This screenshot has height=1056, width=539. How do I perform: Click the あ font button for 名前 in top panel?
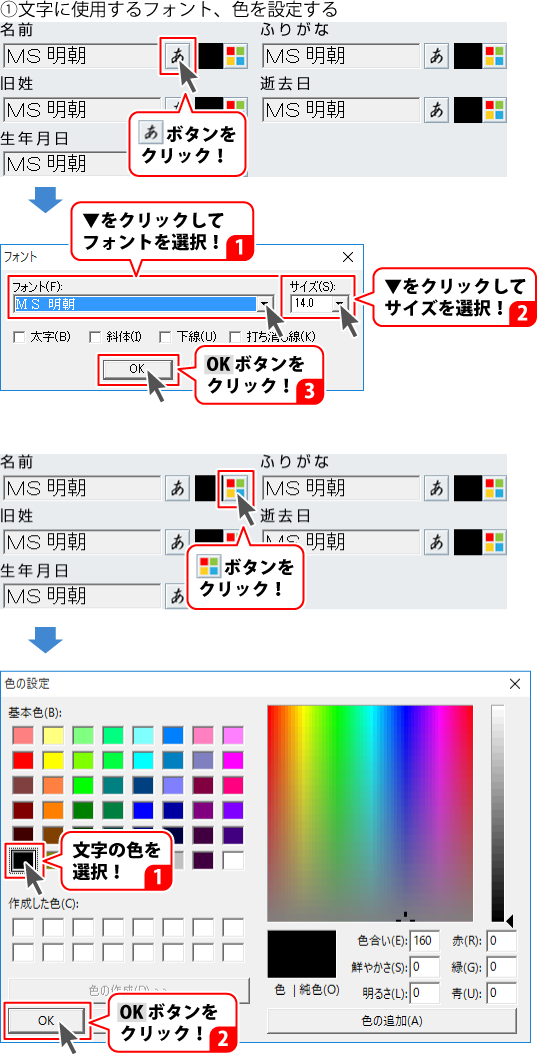coord(177,55)
